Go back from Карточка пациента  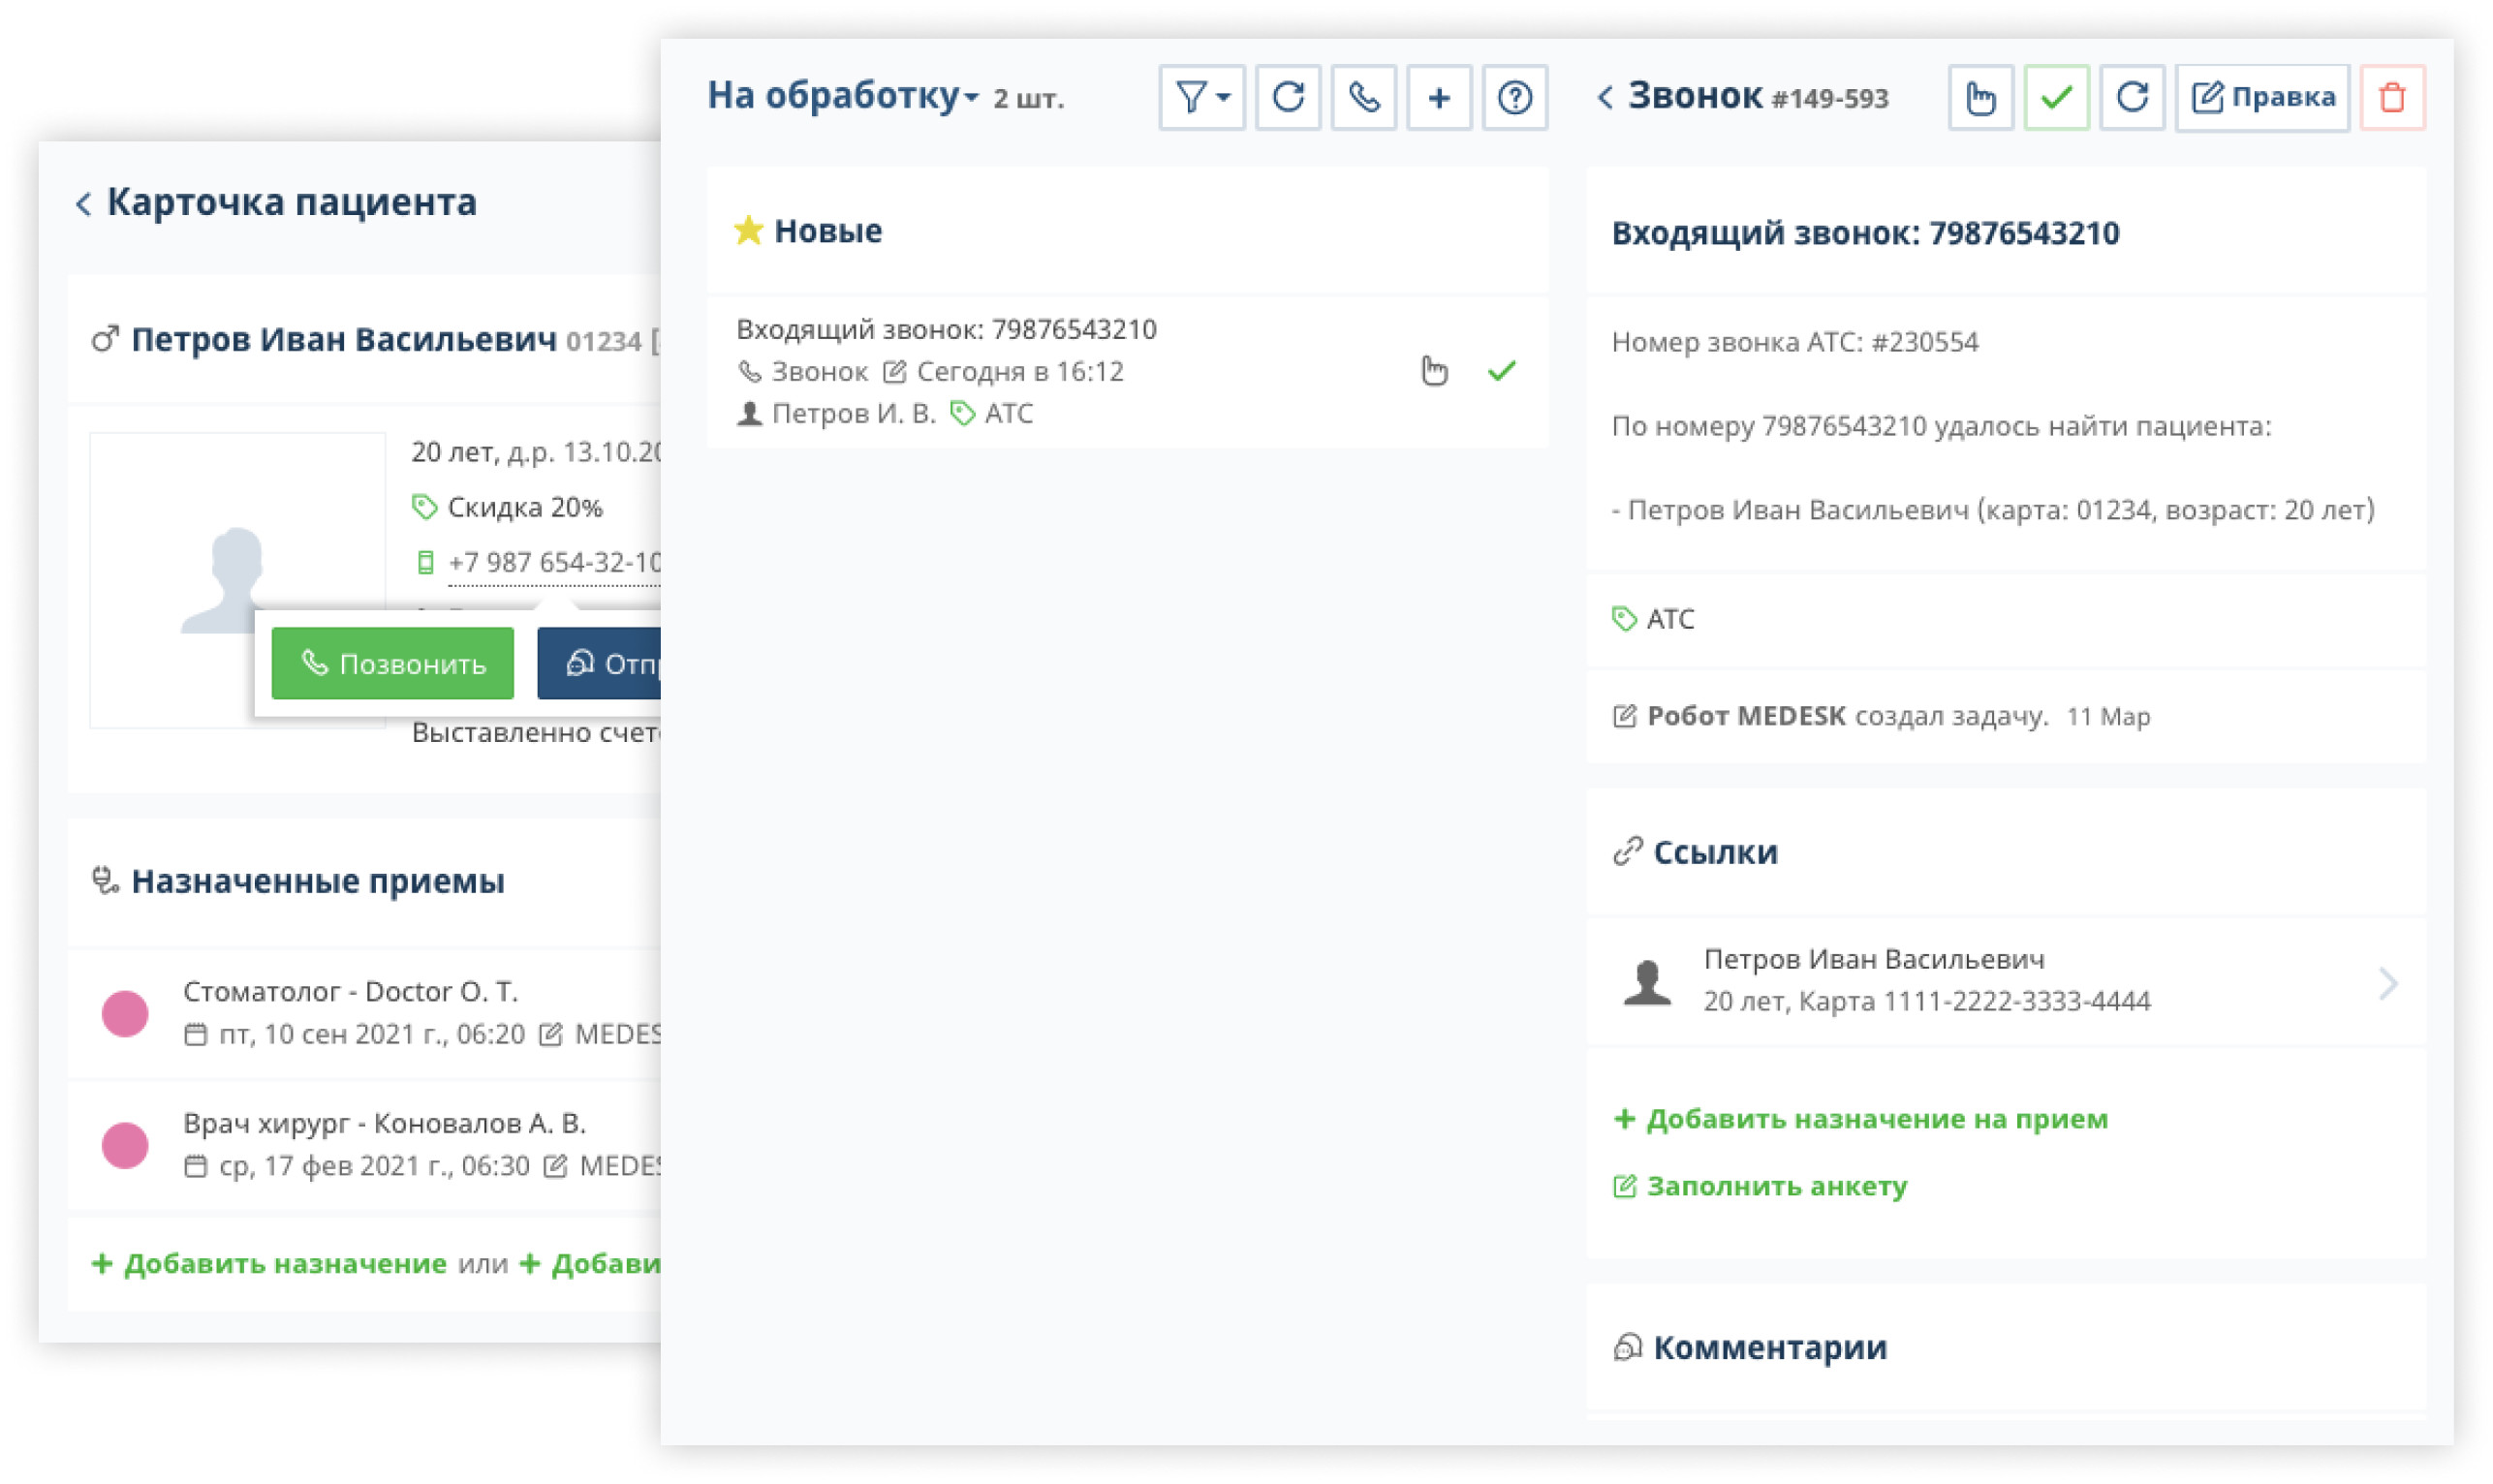tap(83, 203)
